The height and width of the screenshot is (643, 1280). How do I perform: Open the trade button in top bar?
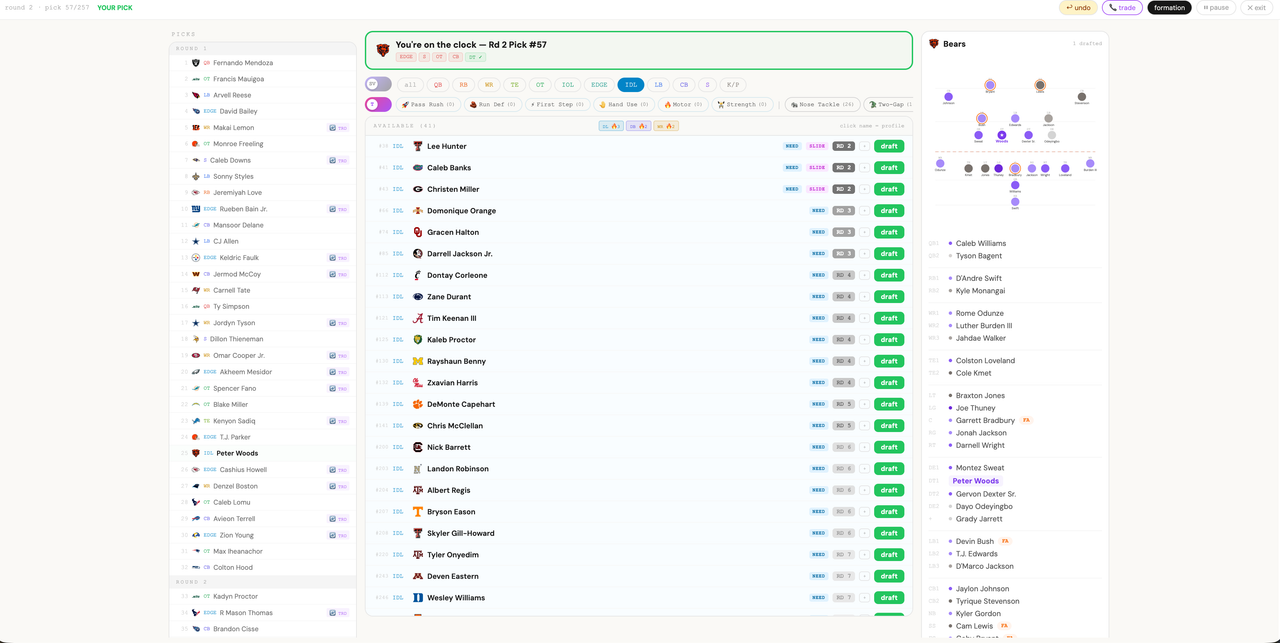1122,8
